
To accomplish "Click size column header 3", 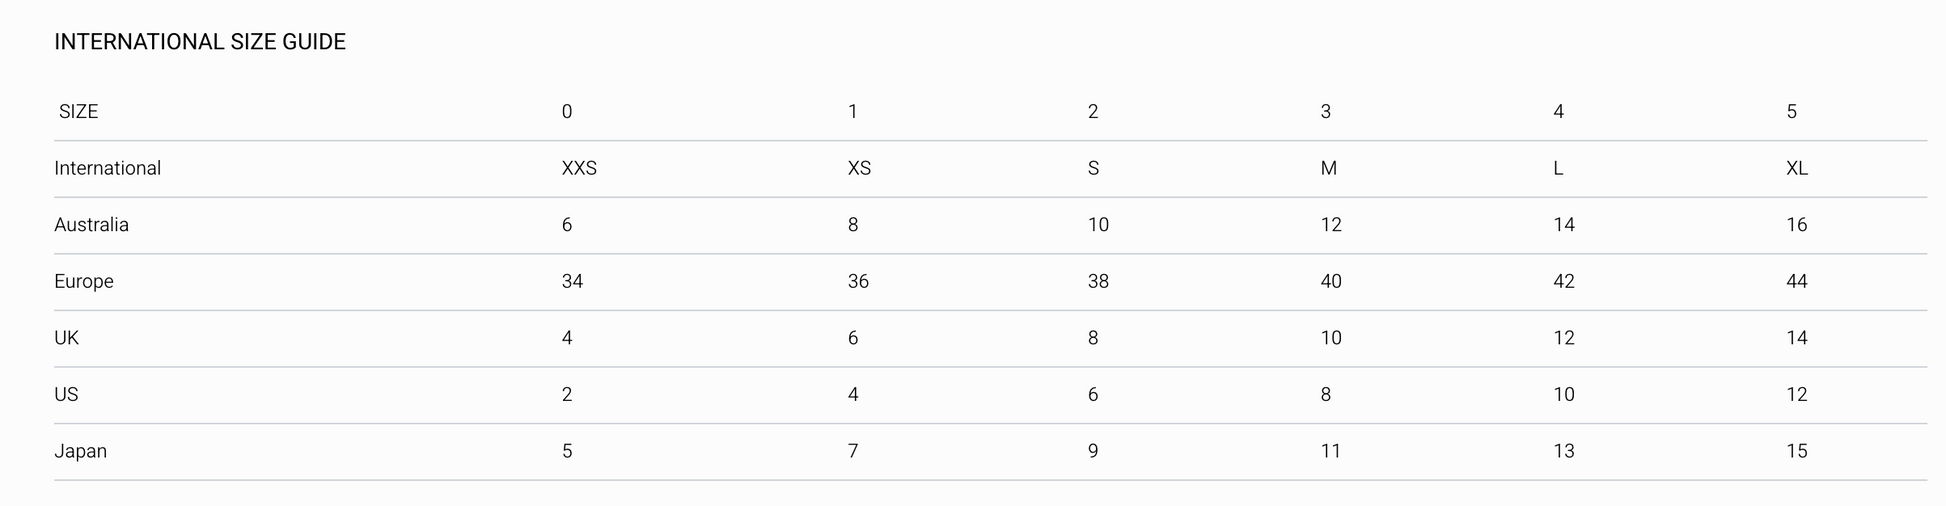I will (x=1326, y=112).
